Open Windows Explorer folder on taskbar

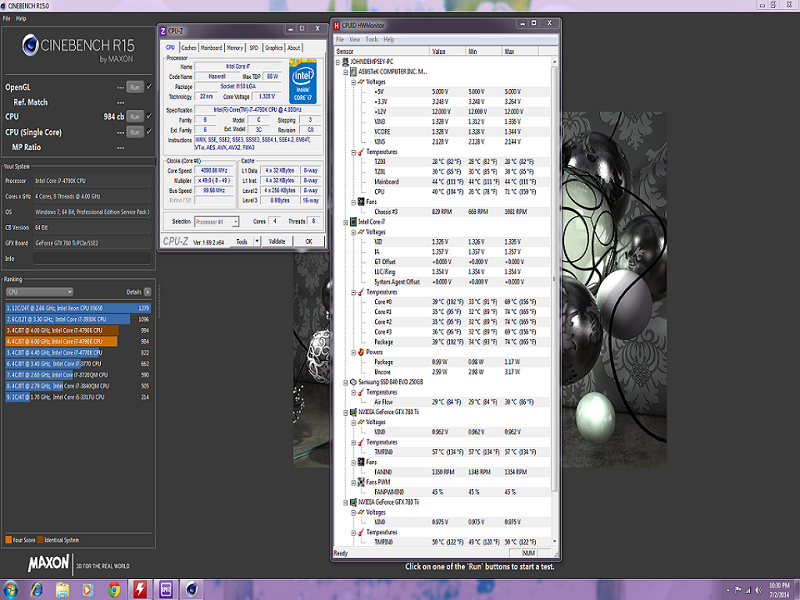coord(62,590)
